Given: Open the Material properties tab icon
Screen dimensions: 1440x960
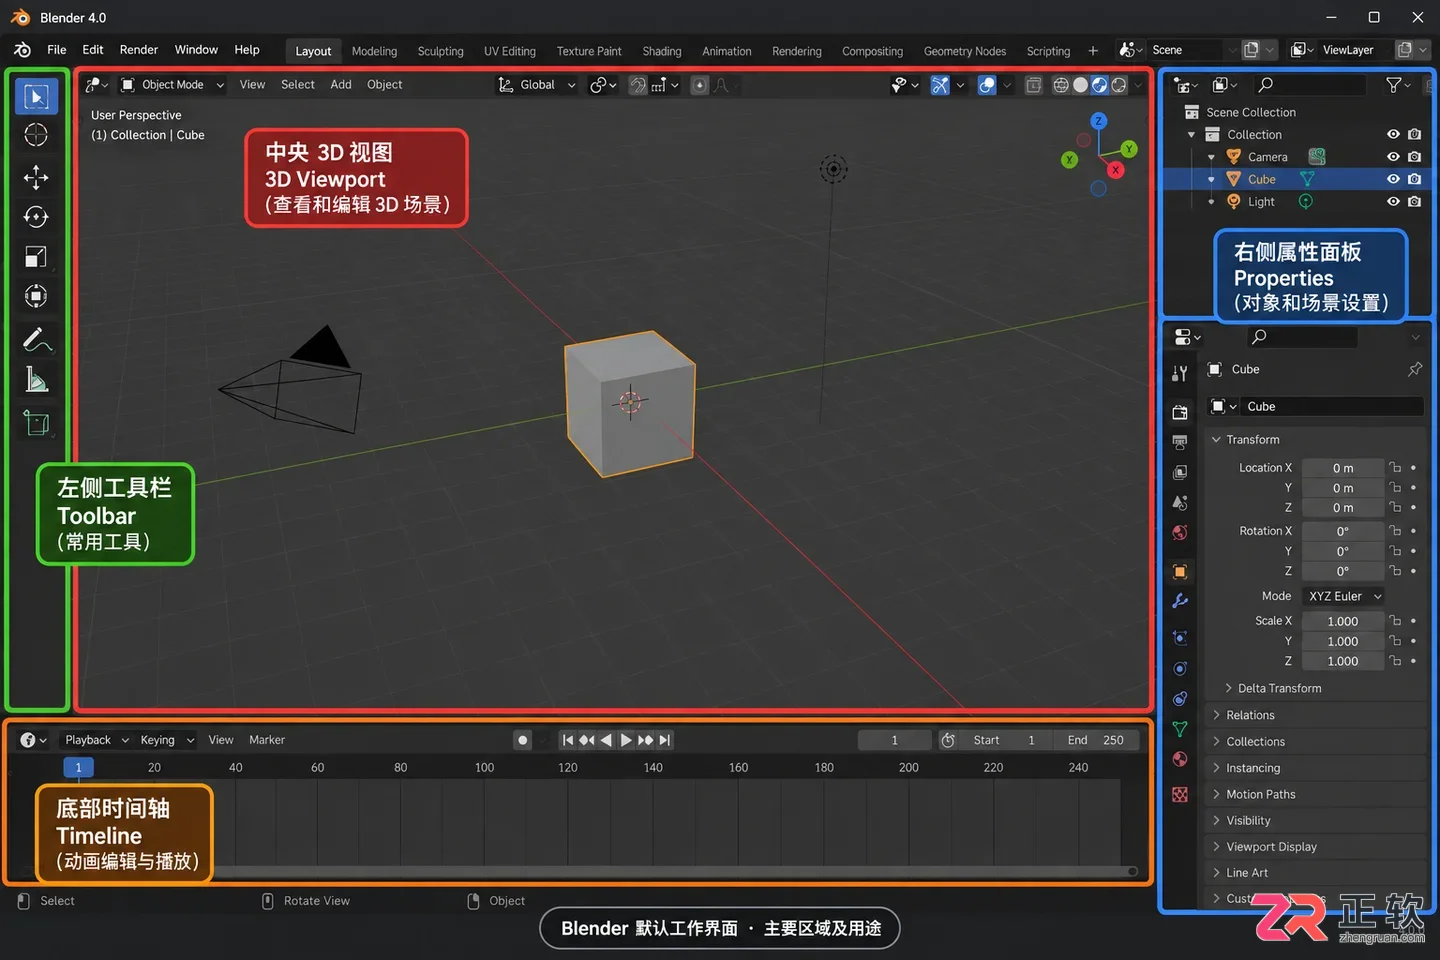Looking at the screenshot, I should [x=1180, y=759].
